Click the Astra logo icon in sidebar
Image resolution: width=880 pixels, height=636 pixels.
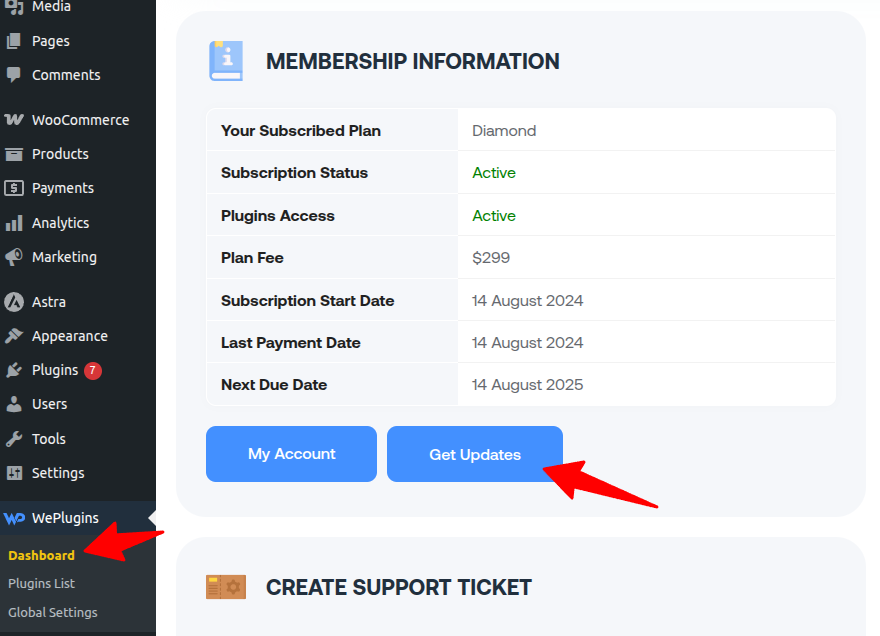pyautogui.click(x=15, y=301)
